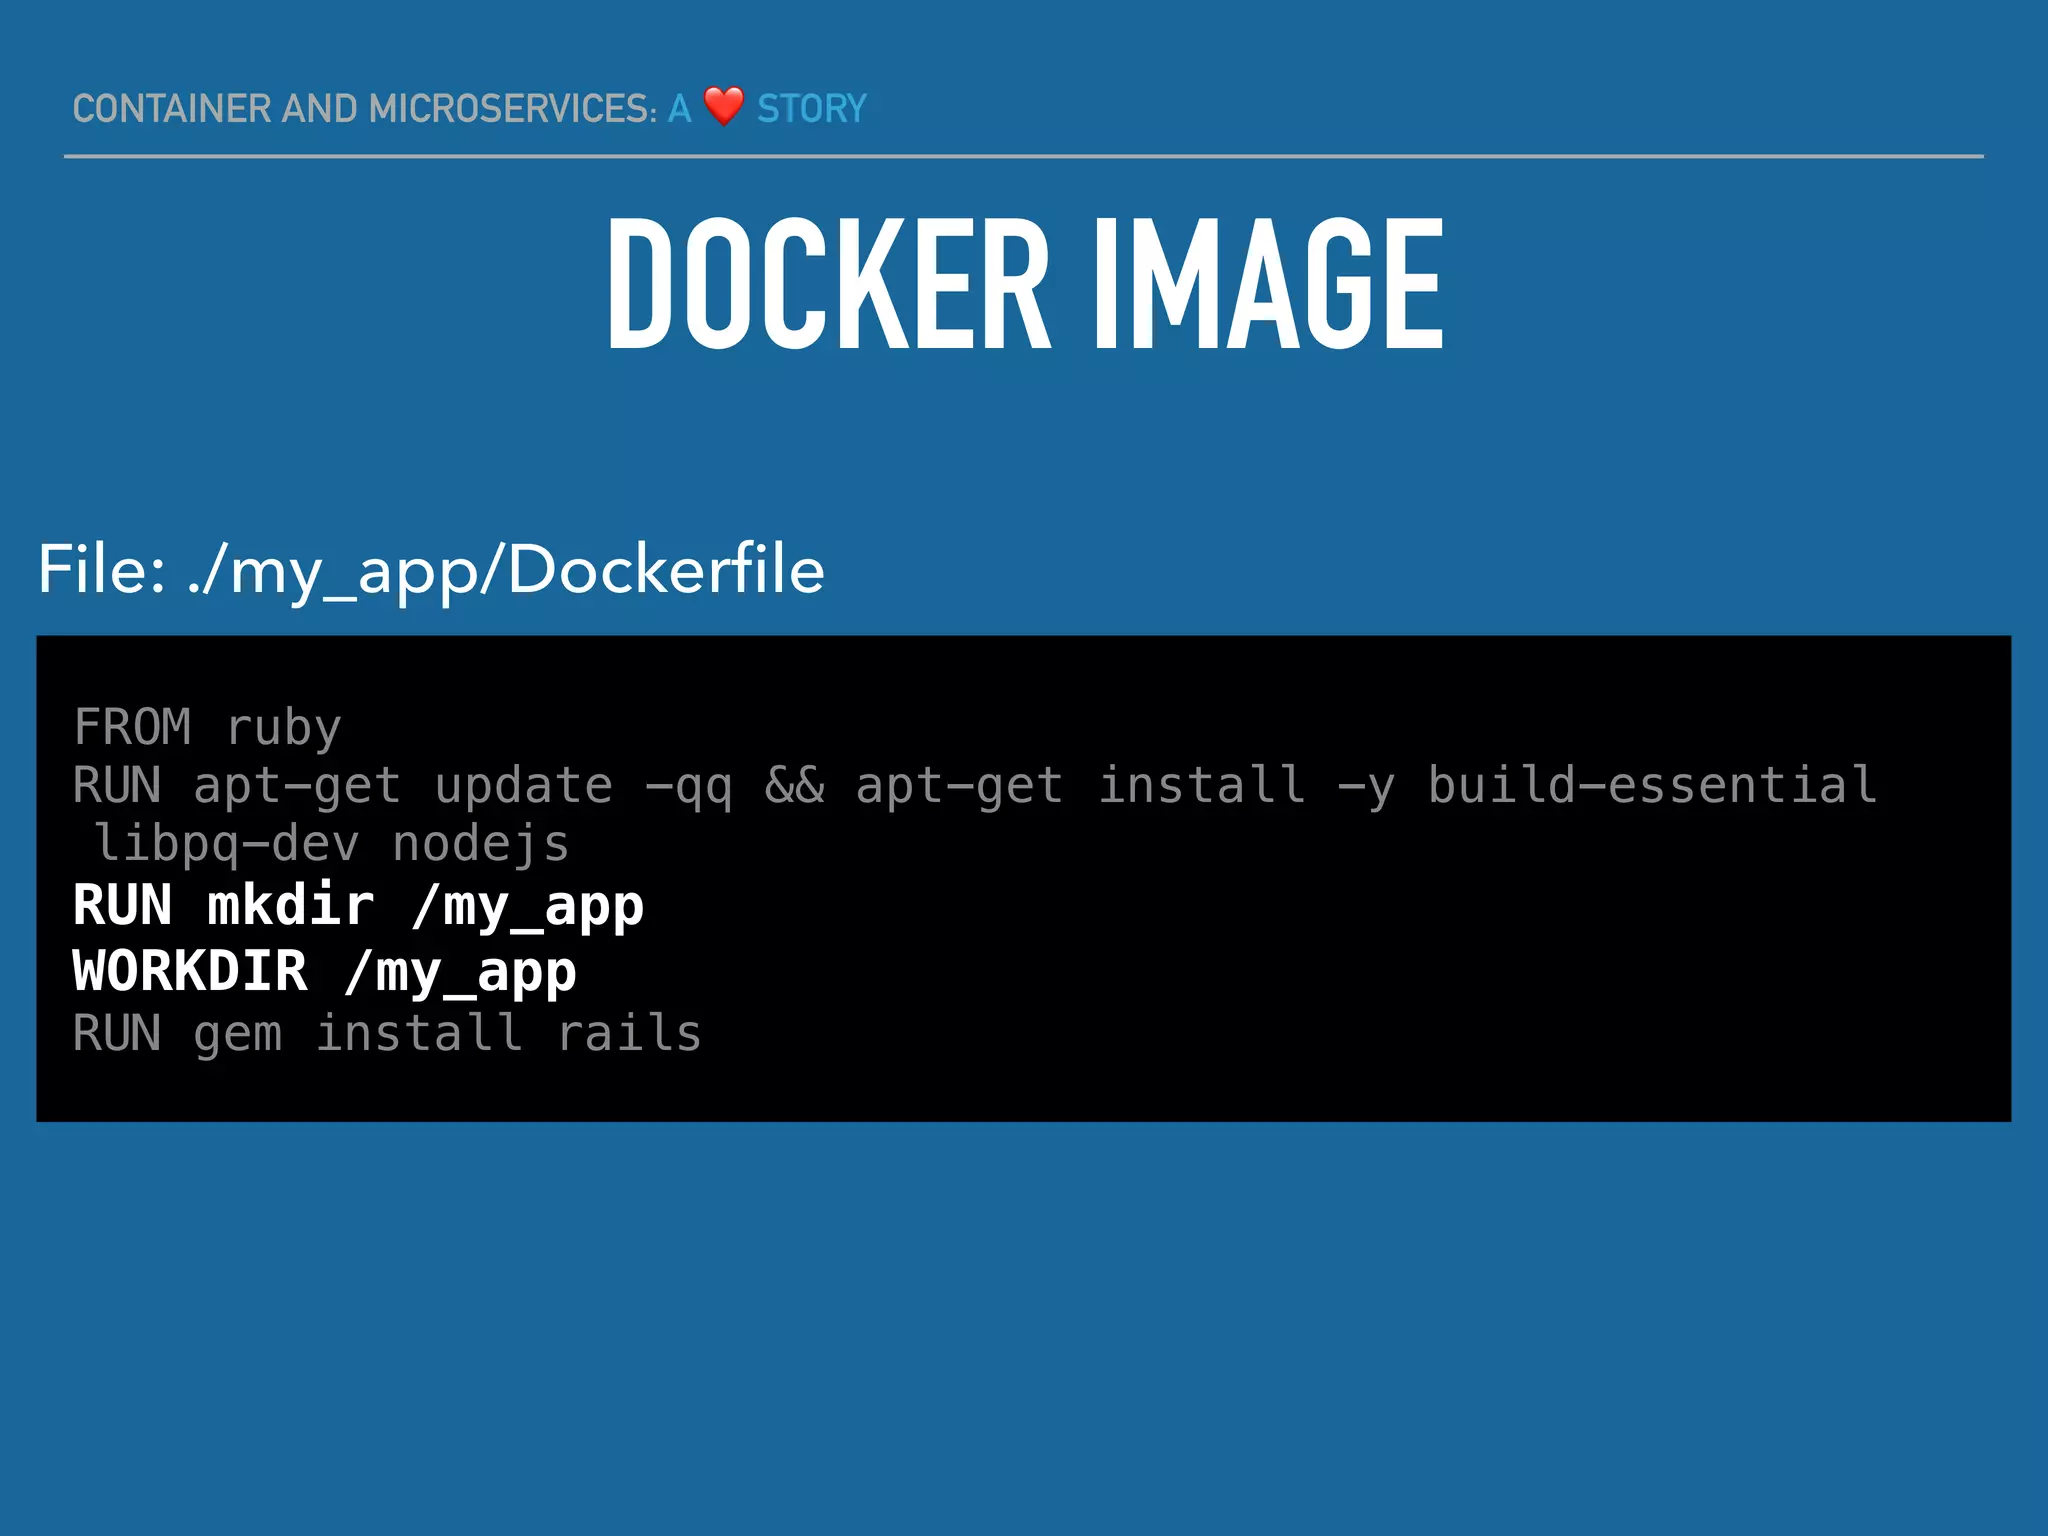2048x1536 pixels.
Task: Click the highlighted 'RUN mkdir /my_app' line
Action: point(359,907)
